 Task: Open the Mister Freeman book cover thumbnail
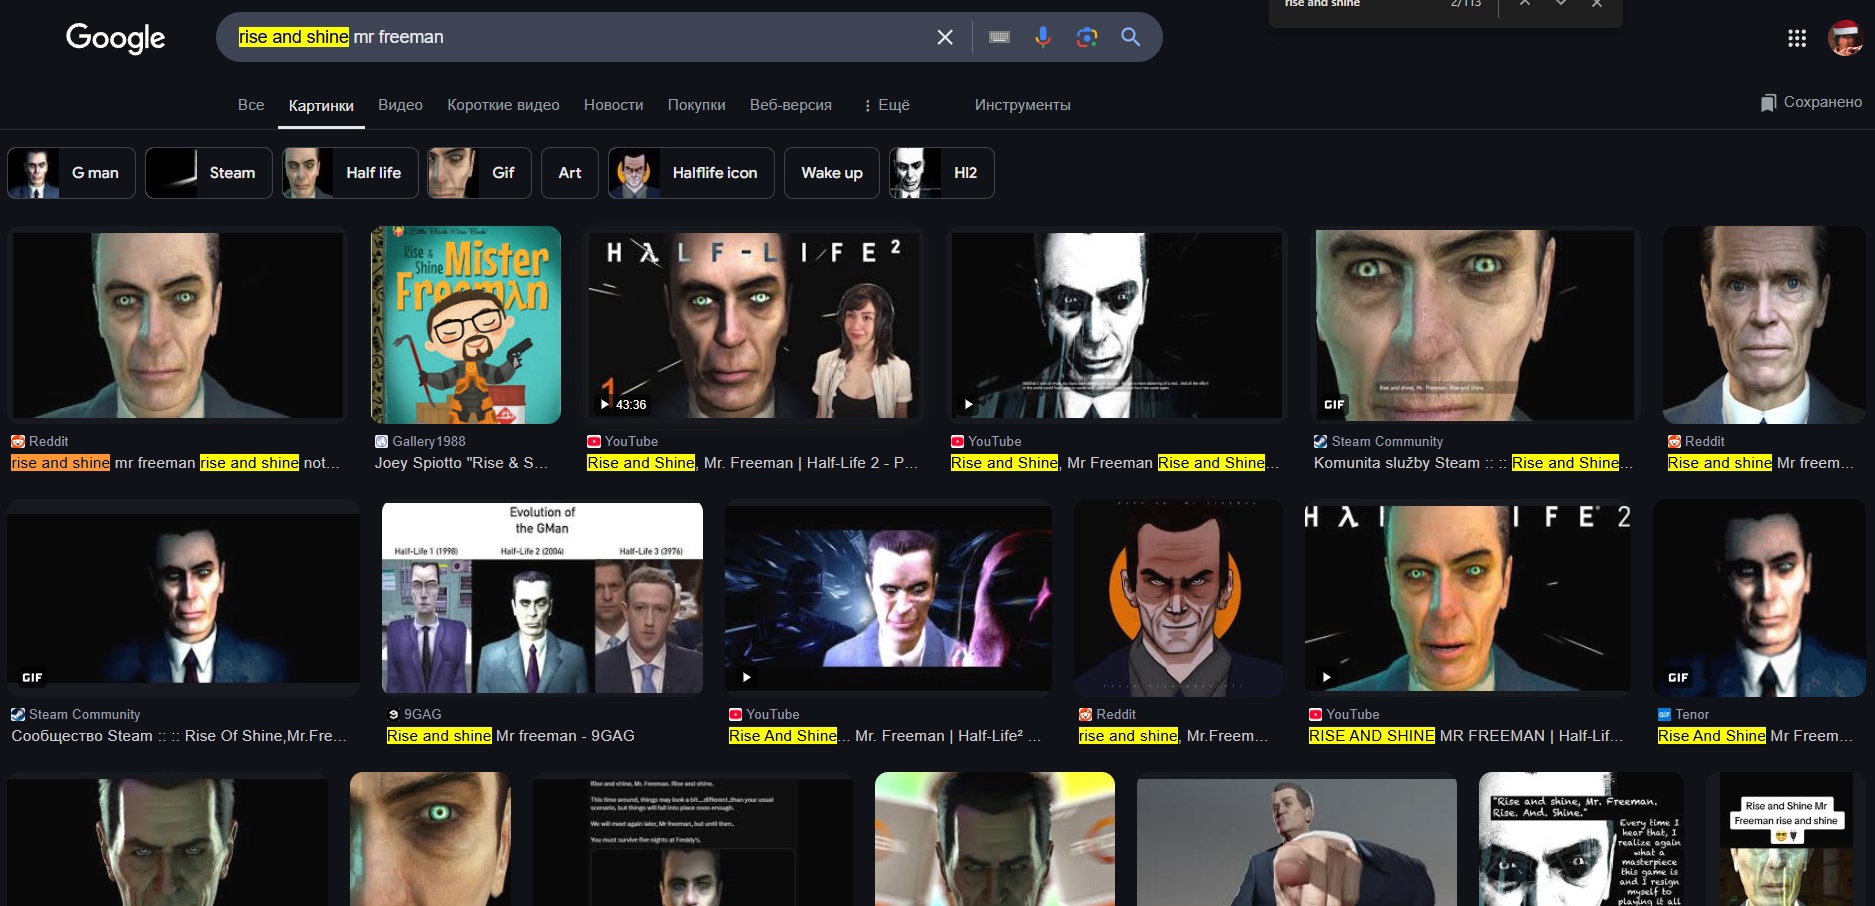tap(466, 325)
